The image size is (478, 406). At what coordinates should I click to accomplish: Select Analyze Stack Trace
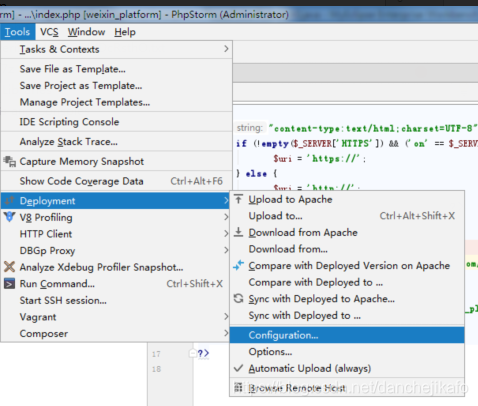[116, 142]
